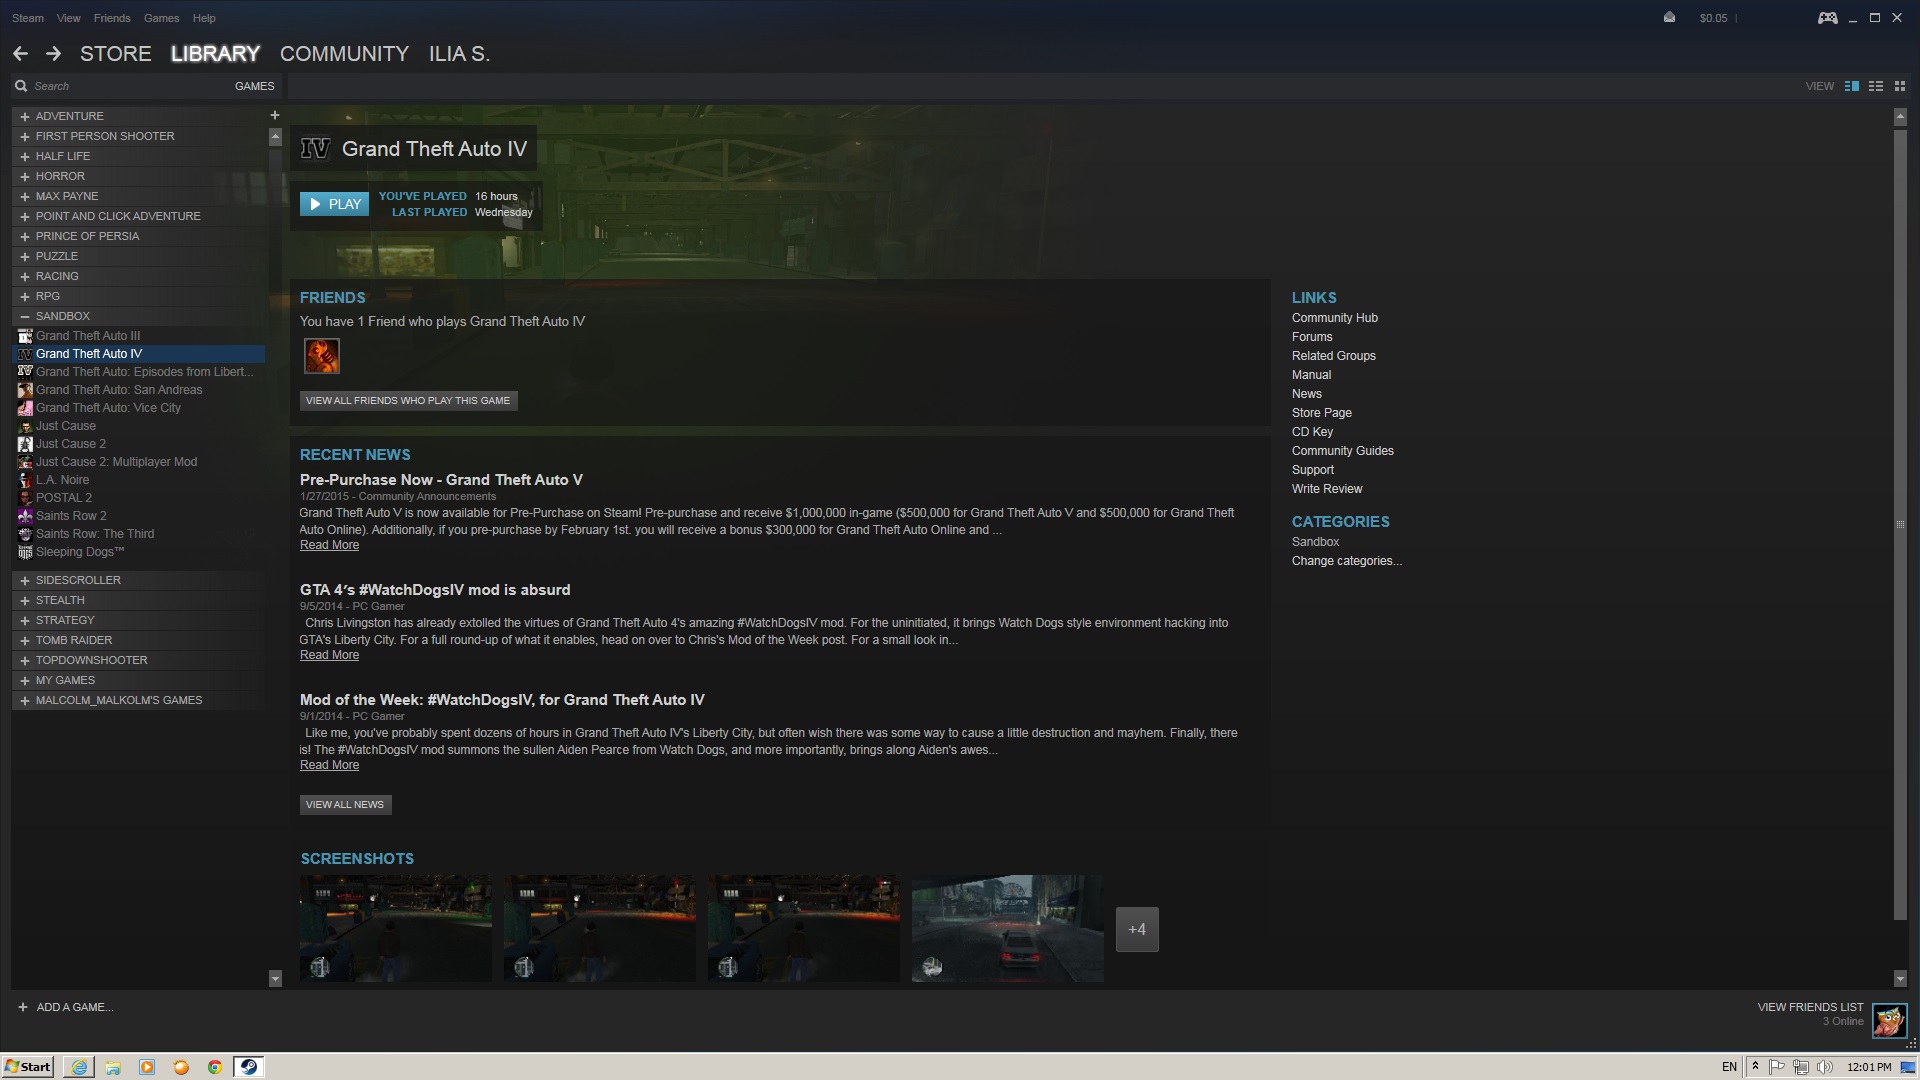Select Grand Theft Auto: Vice City in the sidebar
This screenshot has height=1080, width=1920.
108,408
